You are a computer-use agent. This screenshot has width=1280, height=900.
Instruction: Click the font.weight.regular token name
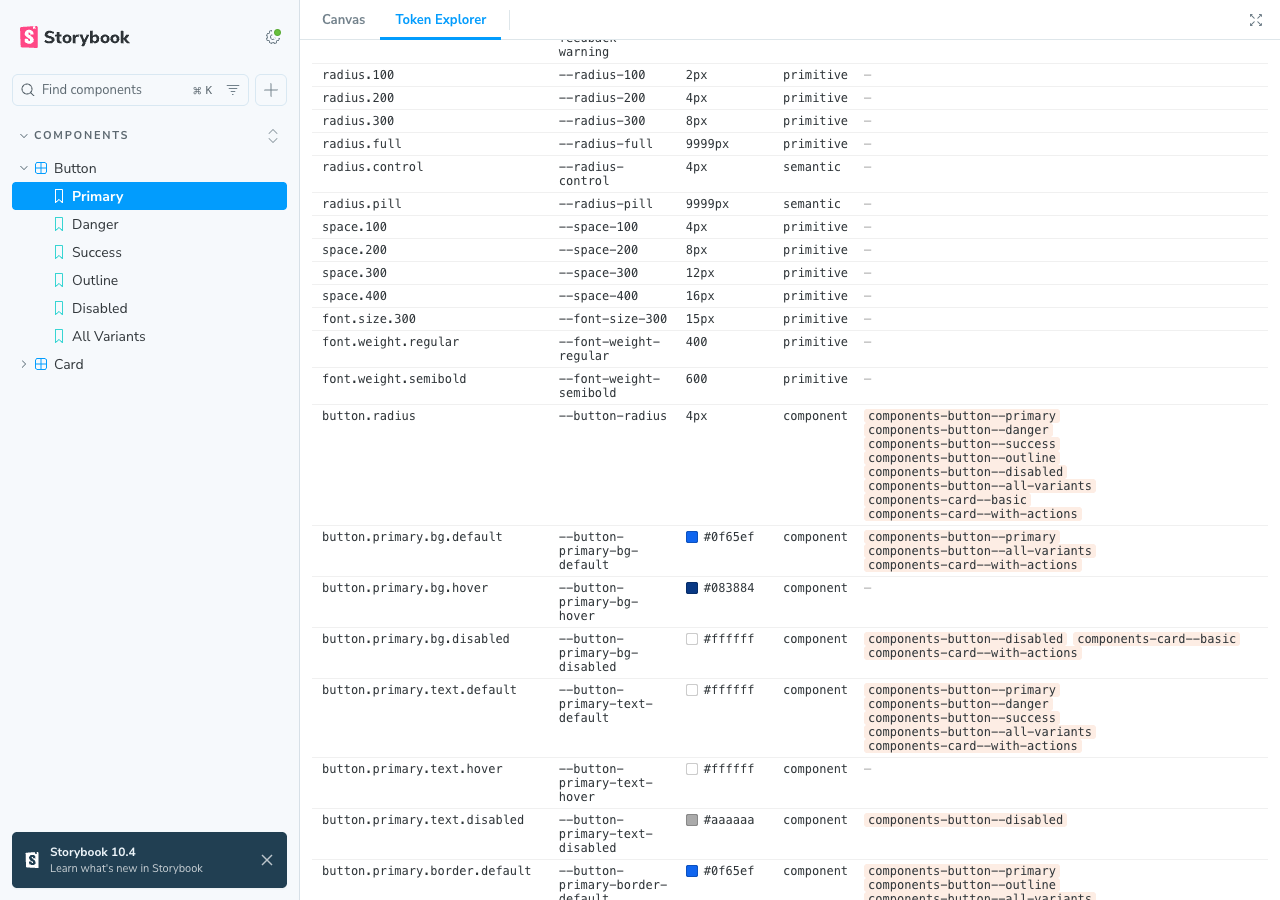(391, 342)
